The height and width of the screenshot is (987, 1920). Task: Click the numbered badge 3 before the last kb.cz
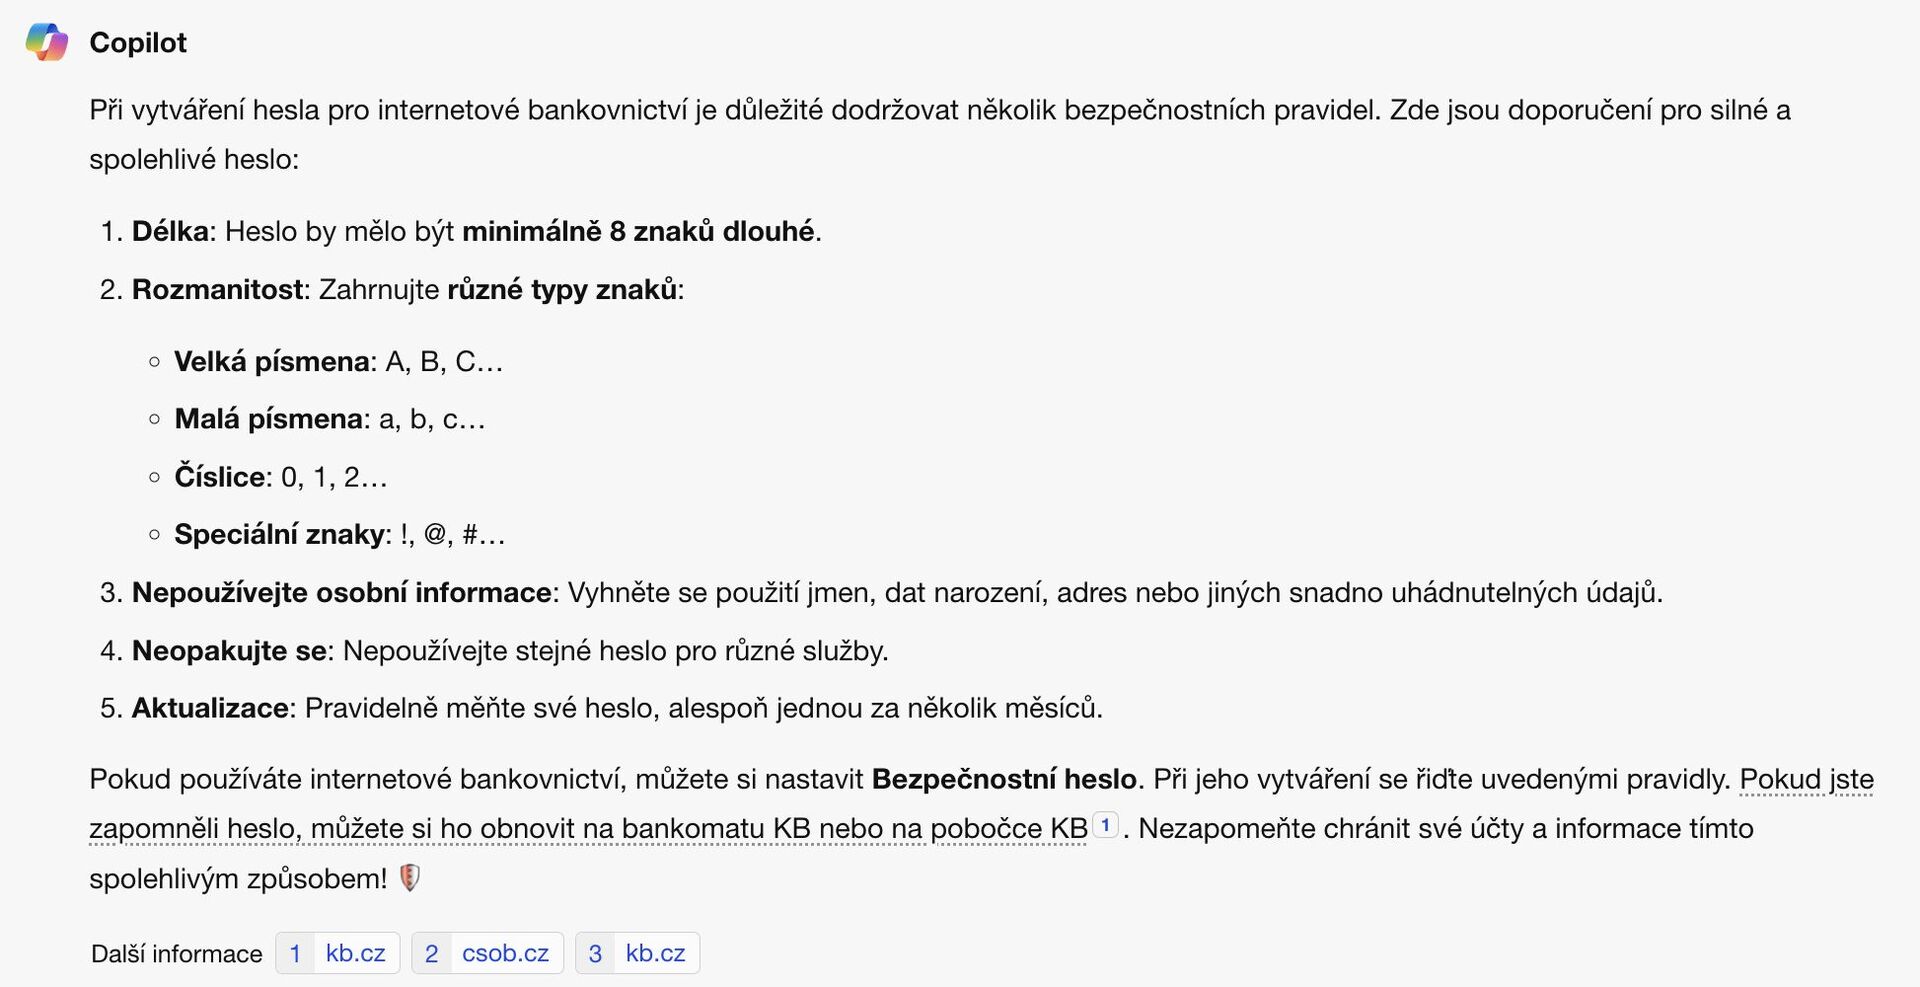click(x=595, y=953)
